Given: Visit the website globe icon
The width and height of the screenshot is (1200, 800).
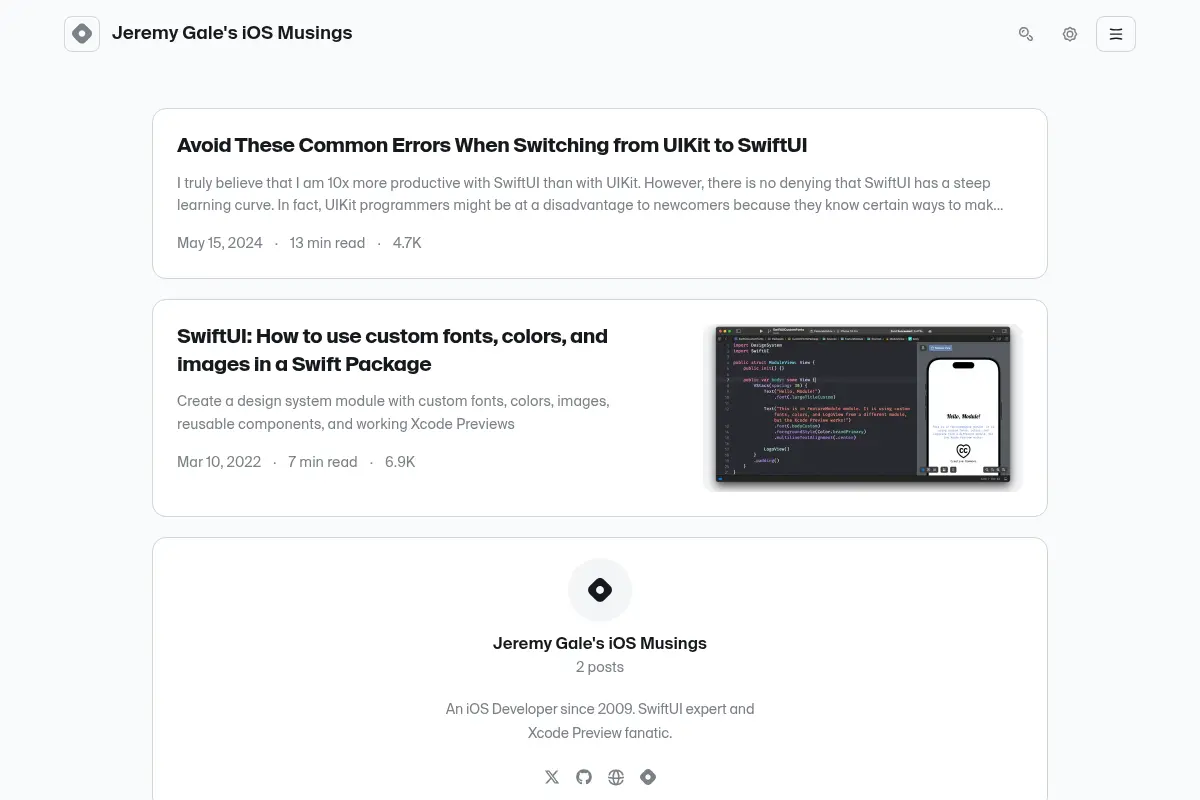Looking at the screenshot, I should pos(616,777).
